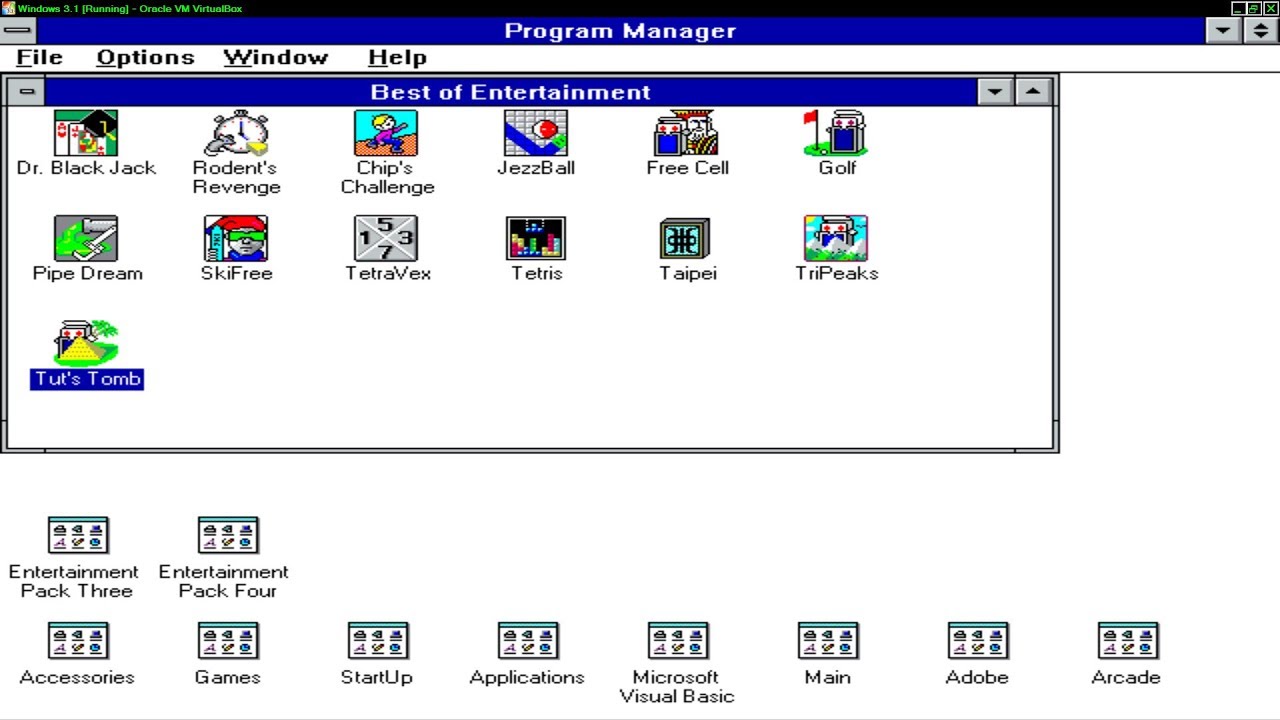Click the "Tut's Tomb" highlighted label

87,379
